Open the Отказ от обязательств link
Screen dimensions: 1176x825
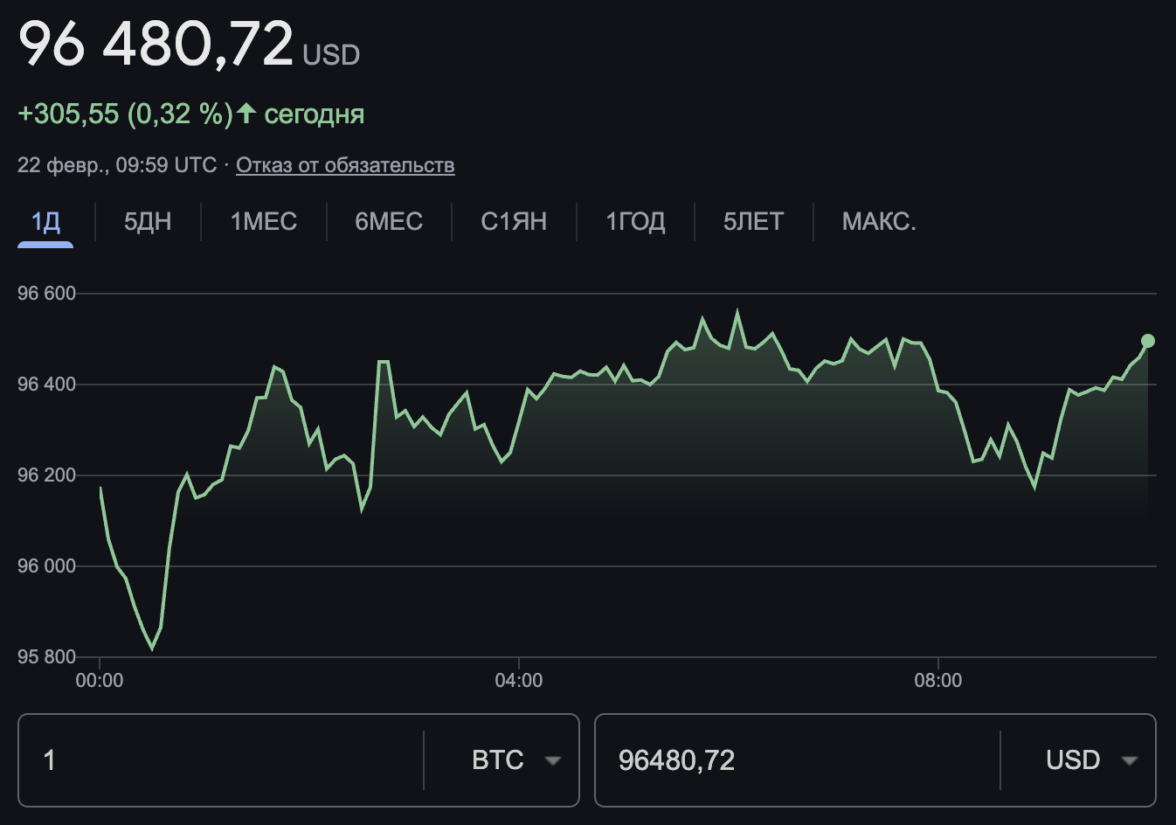point(345,165)
